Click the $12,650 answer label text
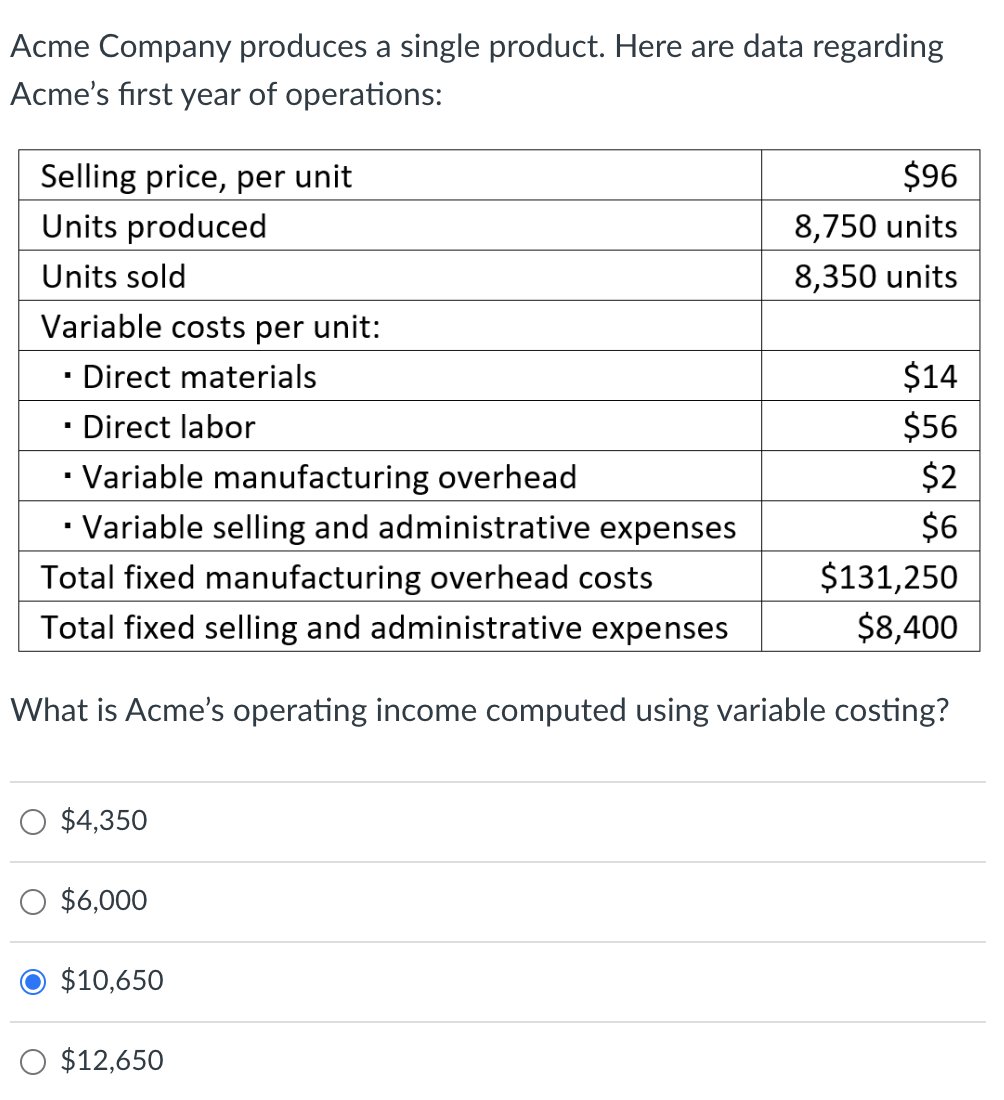The height and width of the screenshot is (1100, 1004). coord(110,1060)
